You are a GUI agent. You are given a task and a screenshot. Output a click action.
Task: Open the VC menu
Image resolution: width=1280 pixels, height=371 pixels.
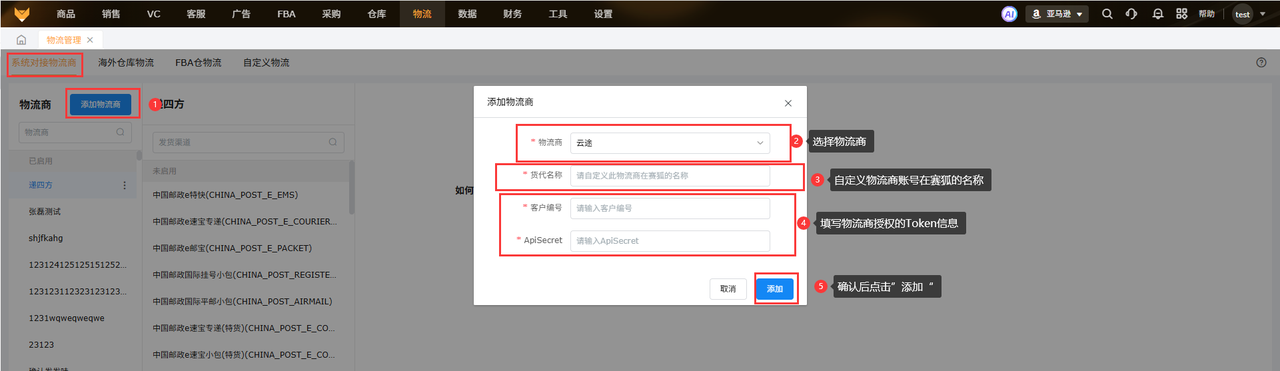pos(153,14)
